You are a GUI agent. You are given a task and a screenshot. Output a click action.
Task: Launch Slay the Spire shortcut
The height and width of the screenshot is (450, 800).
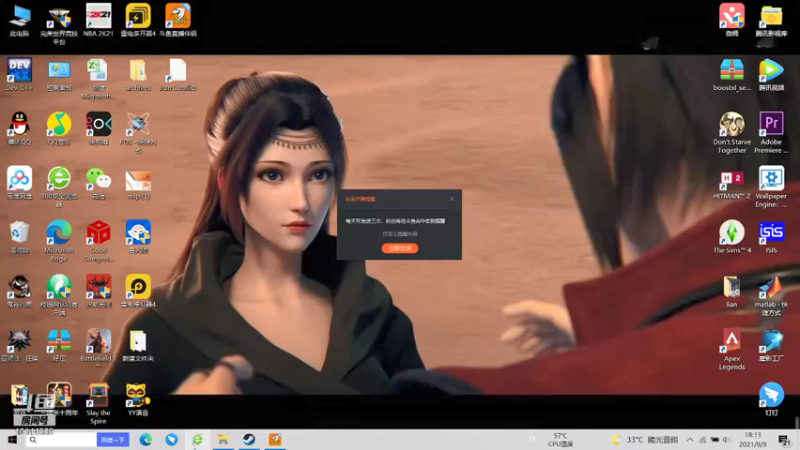click(x=98, y=403)
